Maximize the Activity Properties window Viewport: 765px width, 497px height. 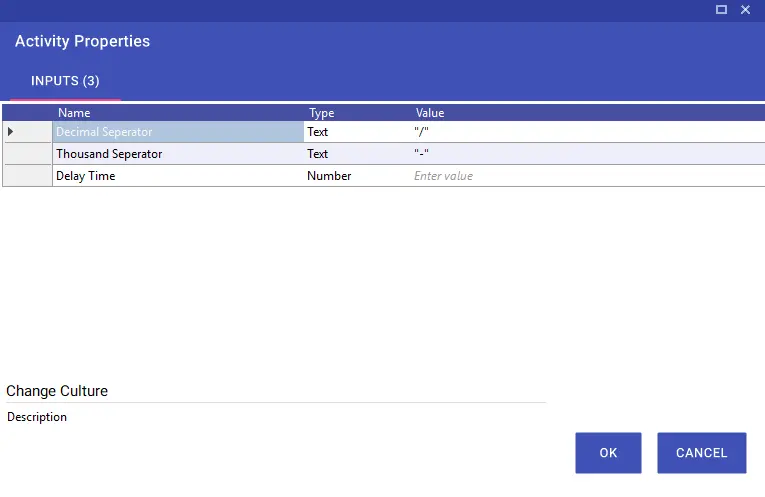pos(721,9)
